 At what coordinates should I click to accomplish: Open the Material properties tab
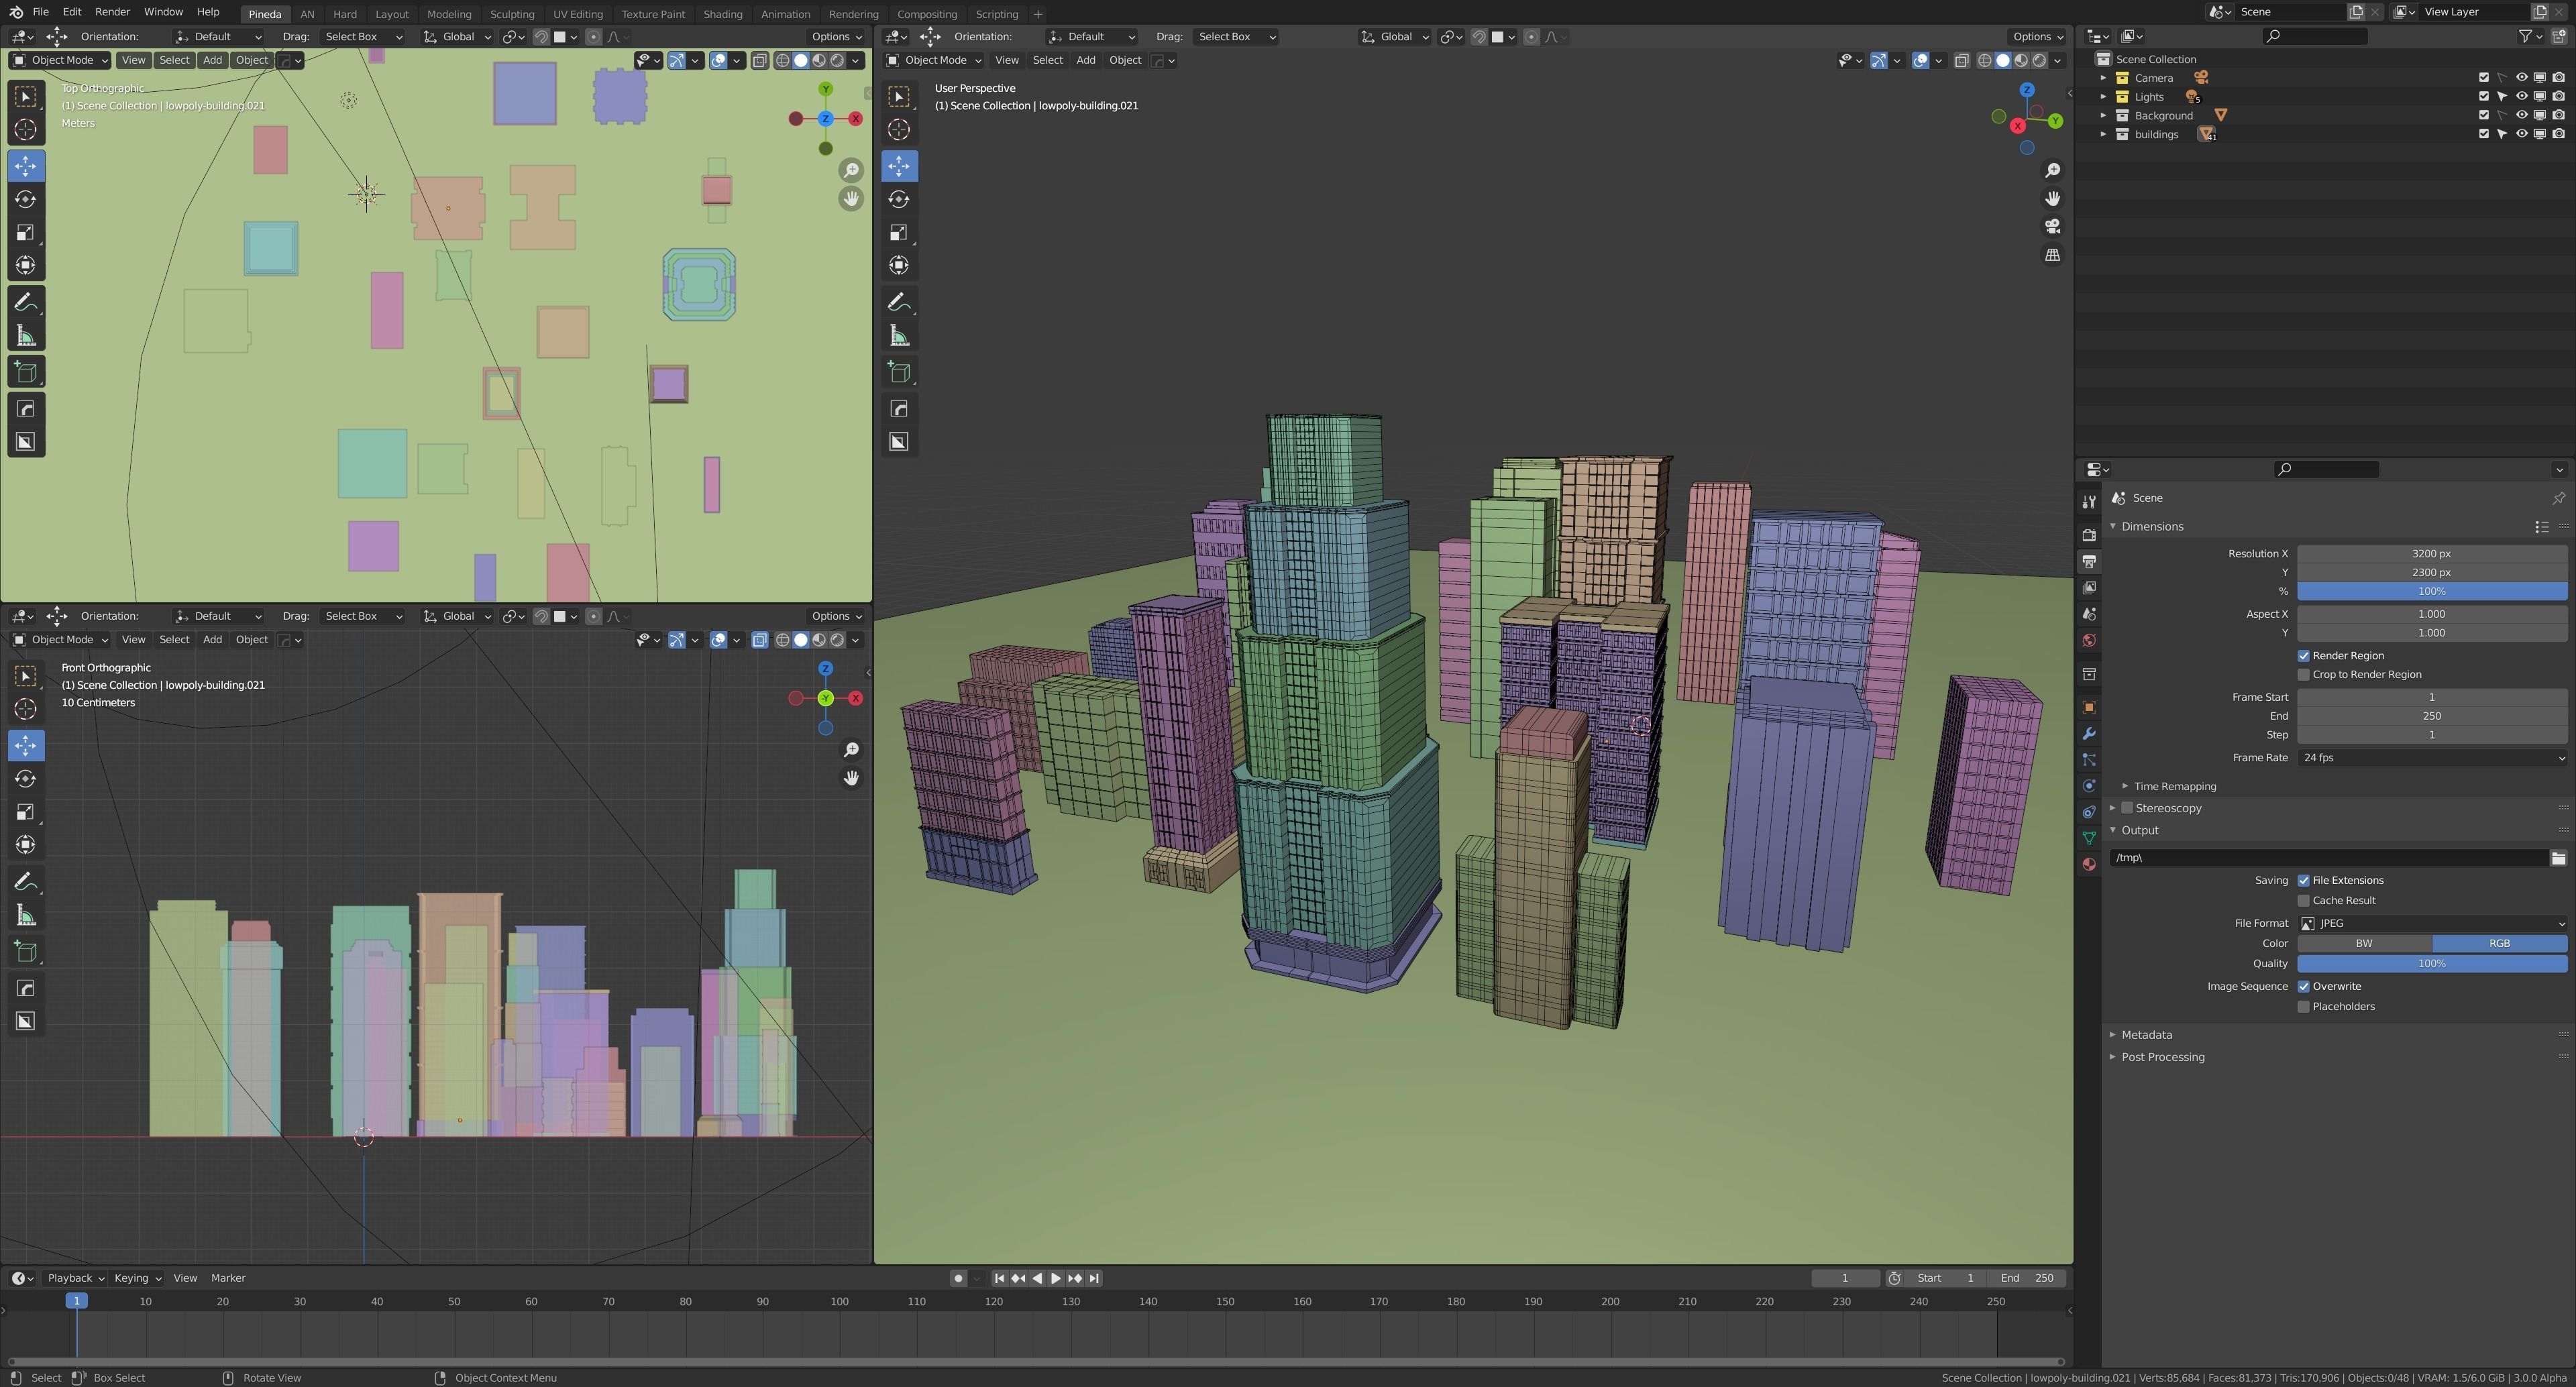pos(2088,864)
